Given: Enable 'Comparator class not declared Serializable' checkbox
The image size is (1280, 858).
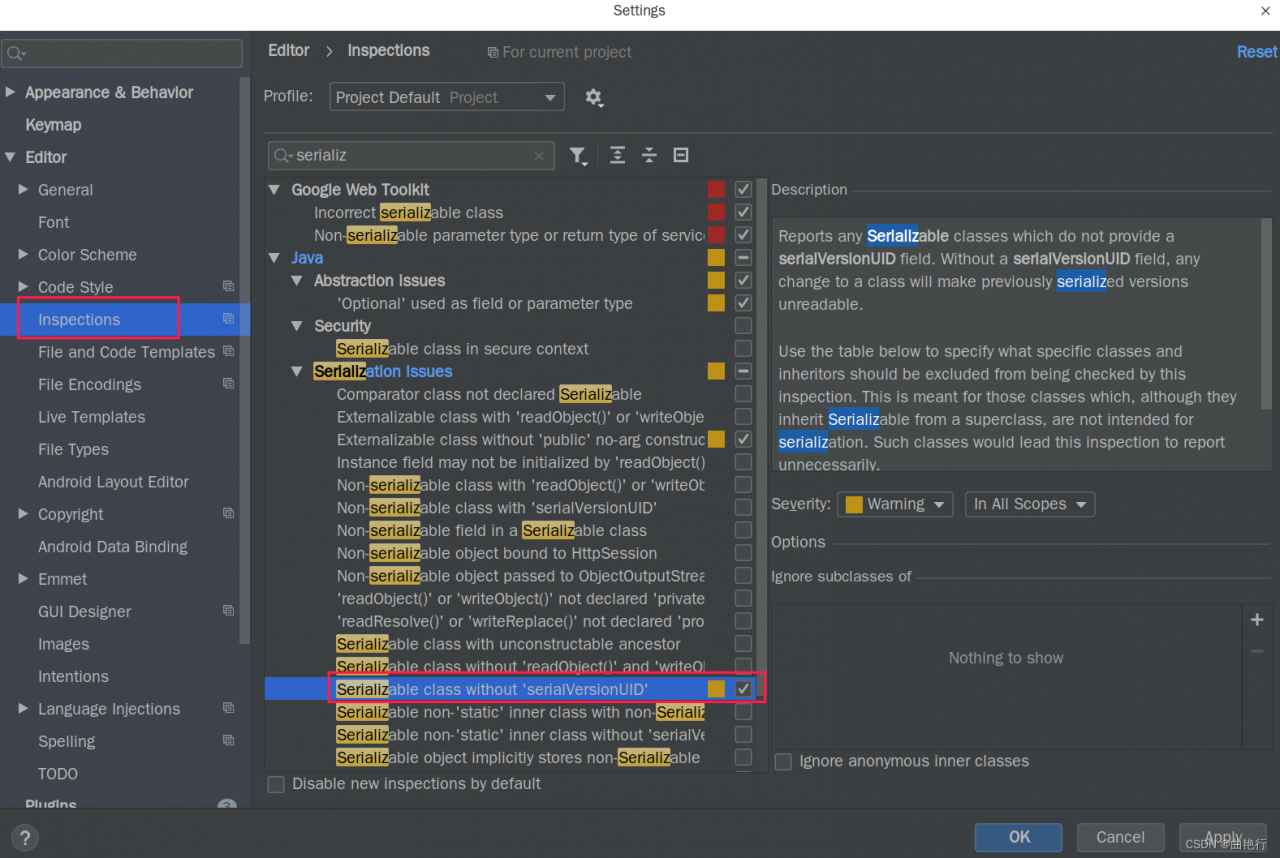Looking at the screenshot, I should point(743,394).
